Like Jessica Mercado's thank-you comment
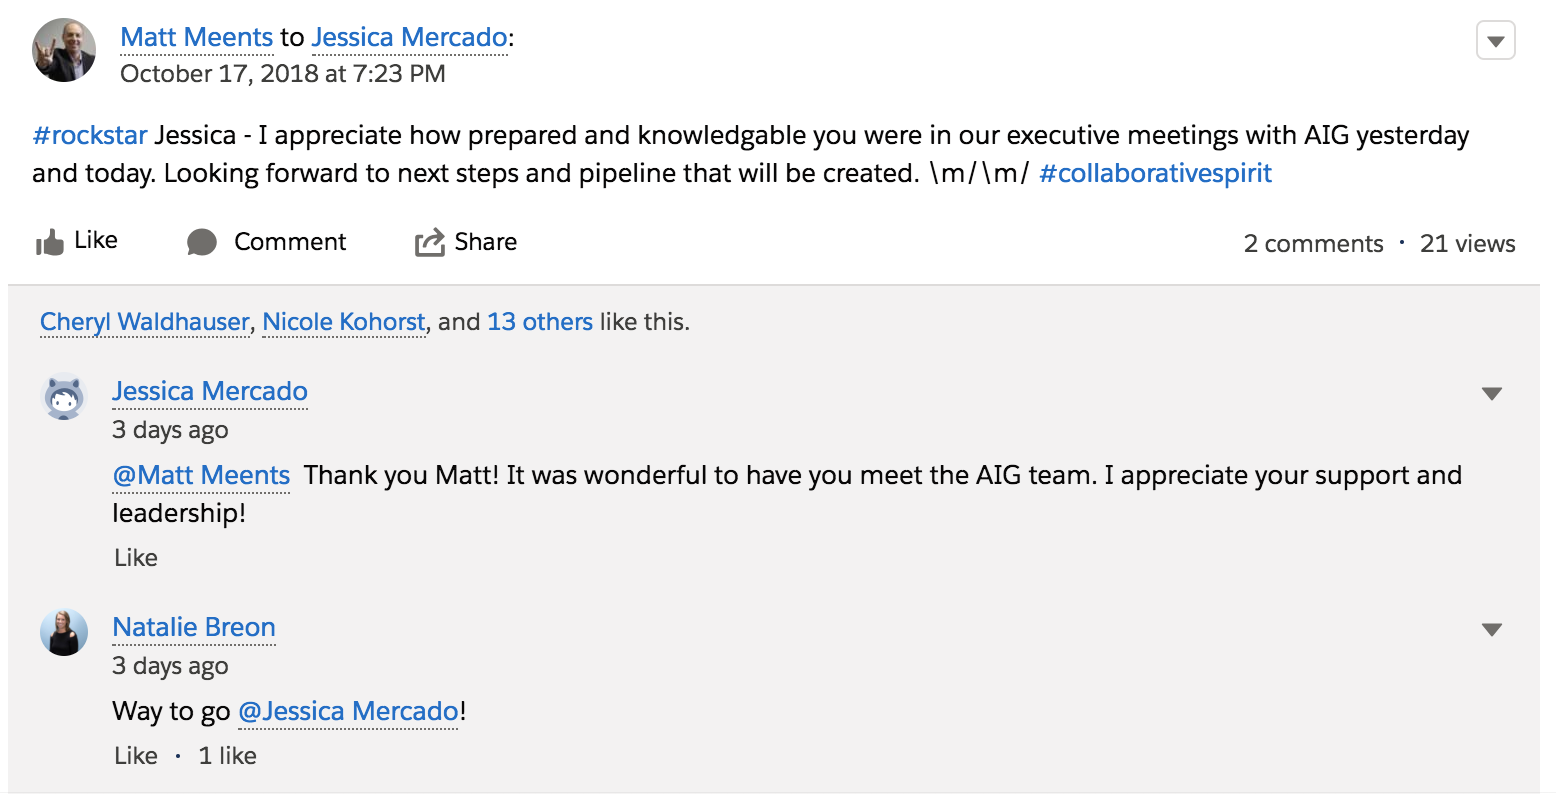The image size is (1556, 794). [136, 558]
